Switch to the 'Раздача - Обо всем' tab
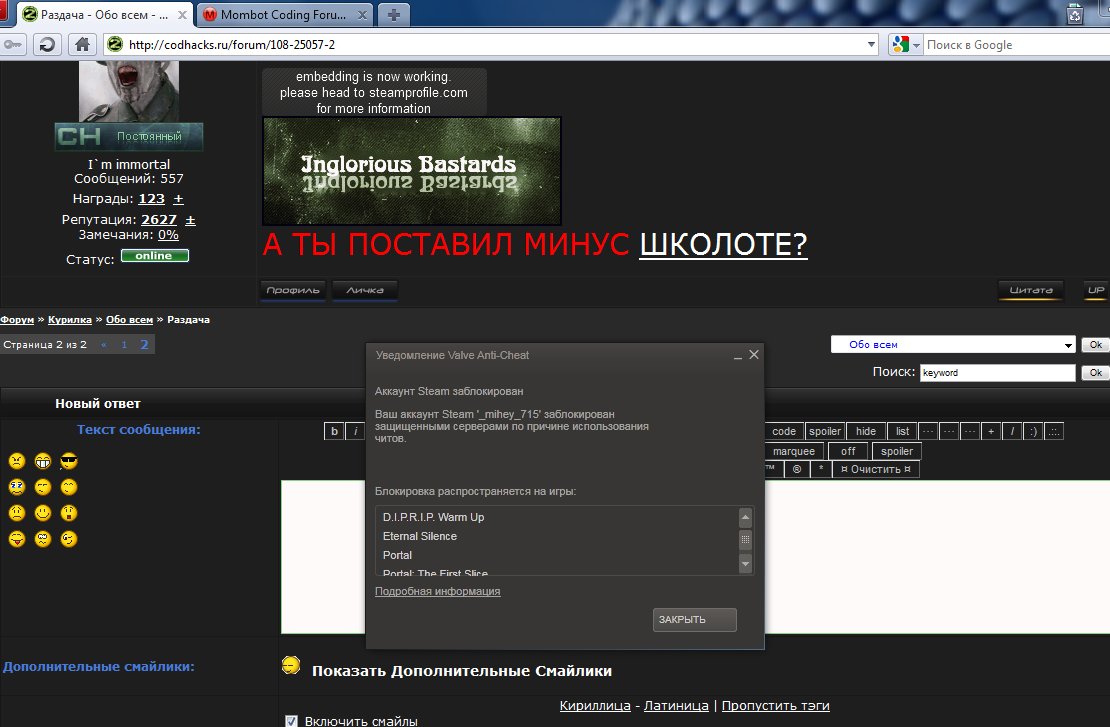This screenshot has height=727, width=1110. (104, 15)
